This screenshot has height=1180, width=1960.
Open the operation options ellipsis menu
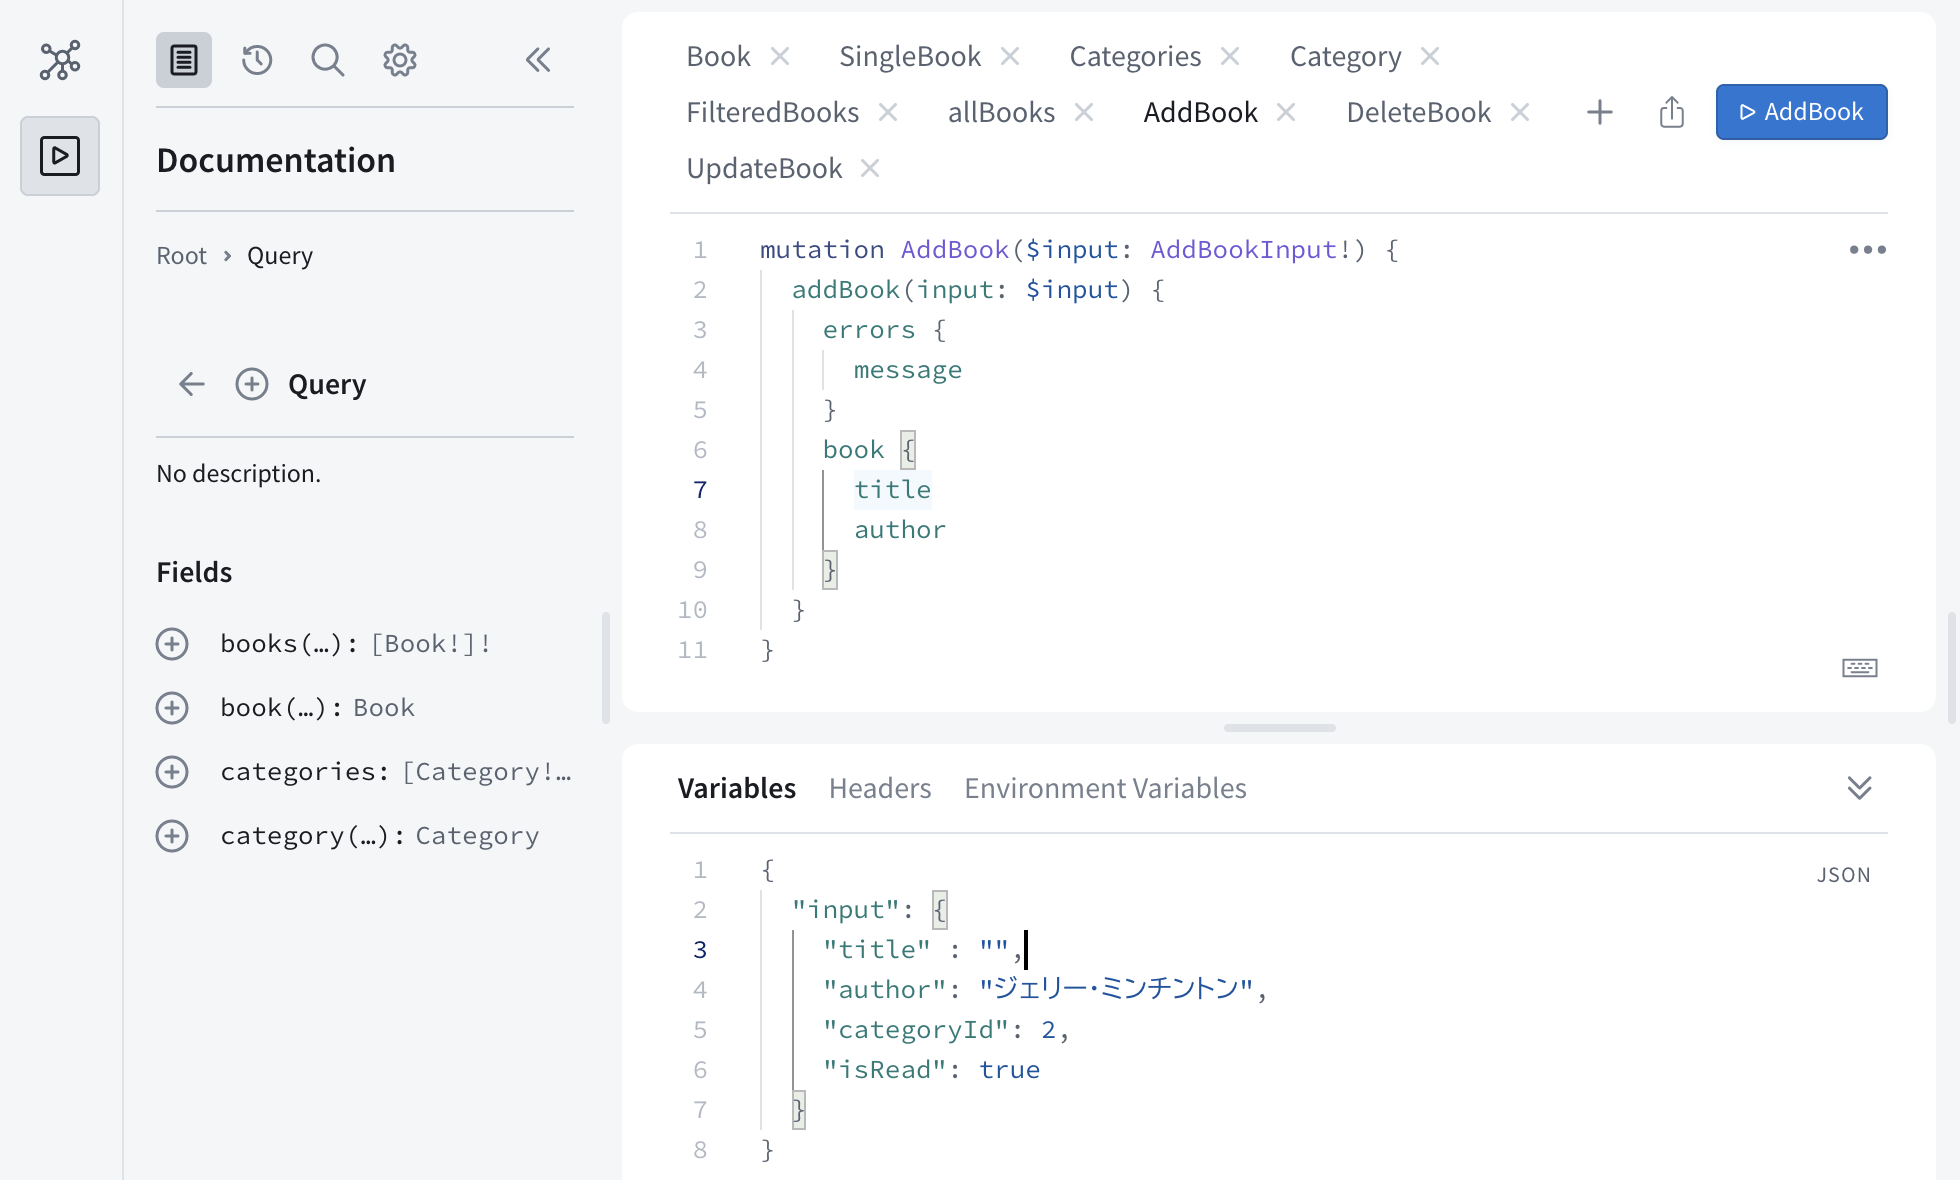1867,250
